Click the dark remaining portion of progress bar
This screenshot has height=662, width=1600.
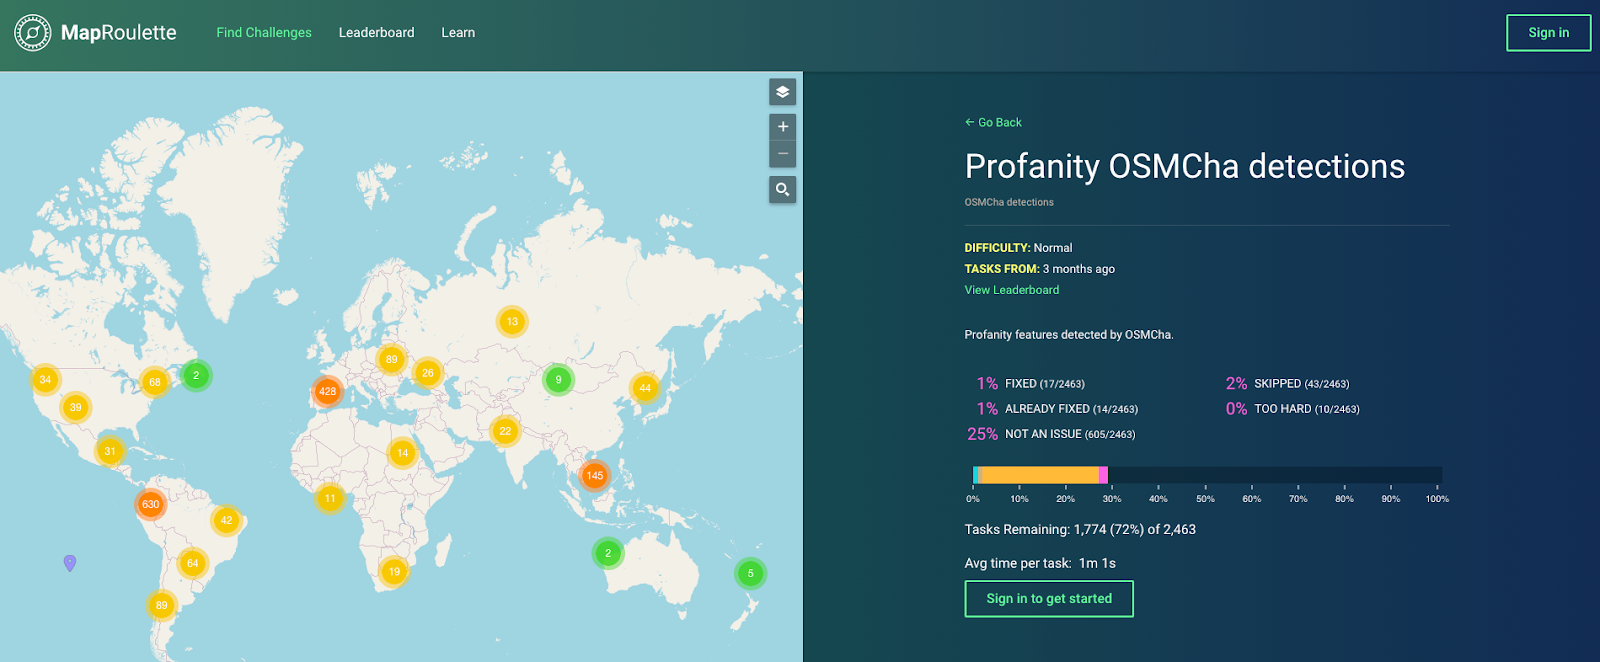click(x=1275, y=475)
